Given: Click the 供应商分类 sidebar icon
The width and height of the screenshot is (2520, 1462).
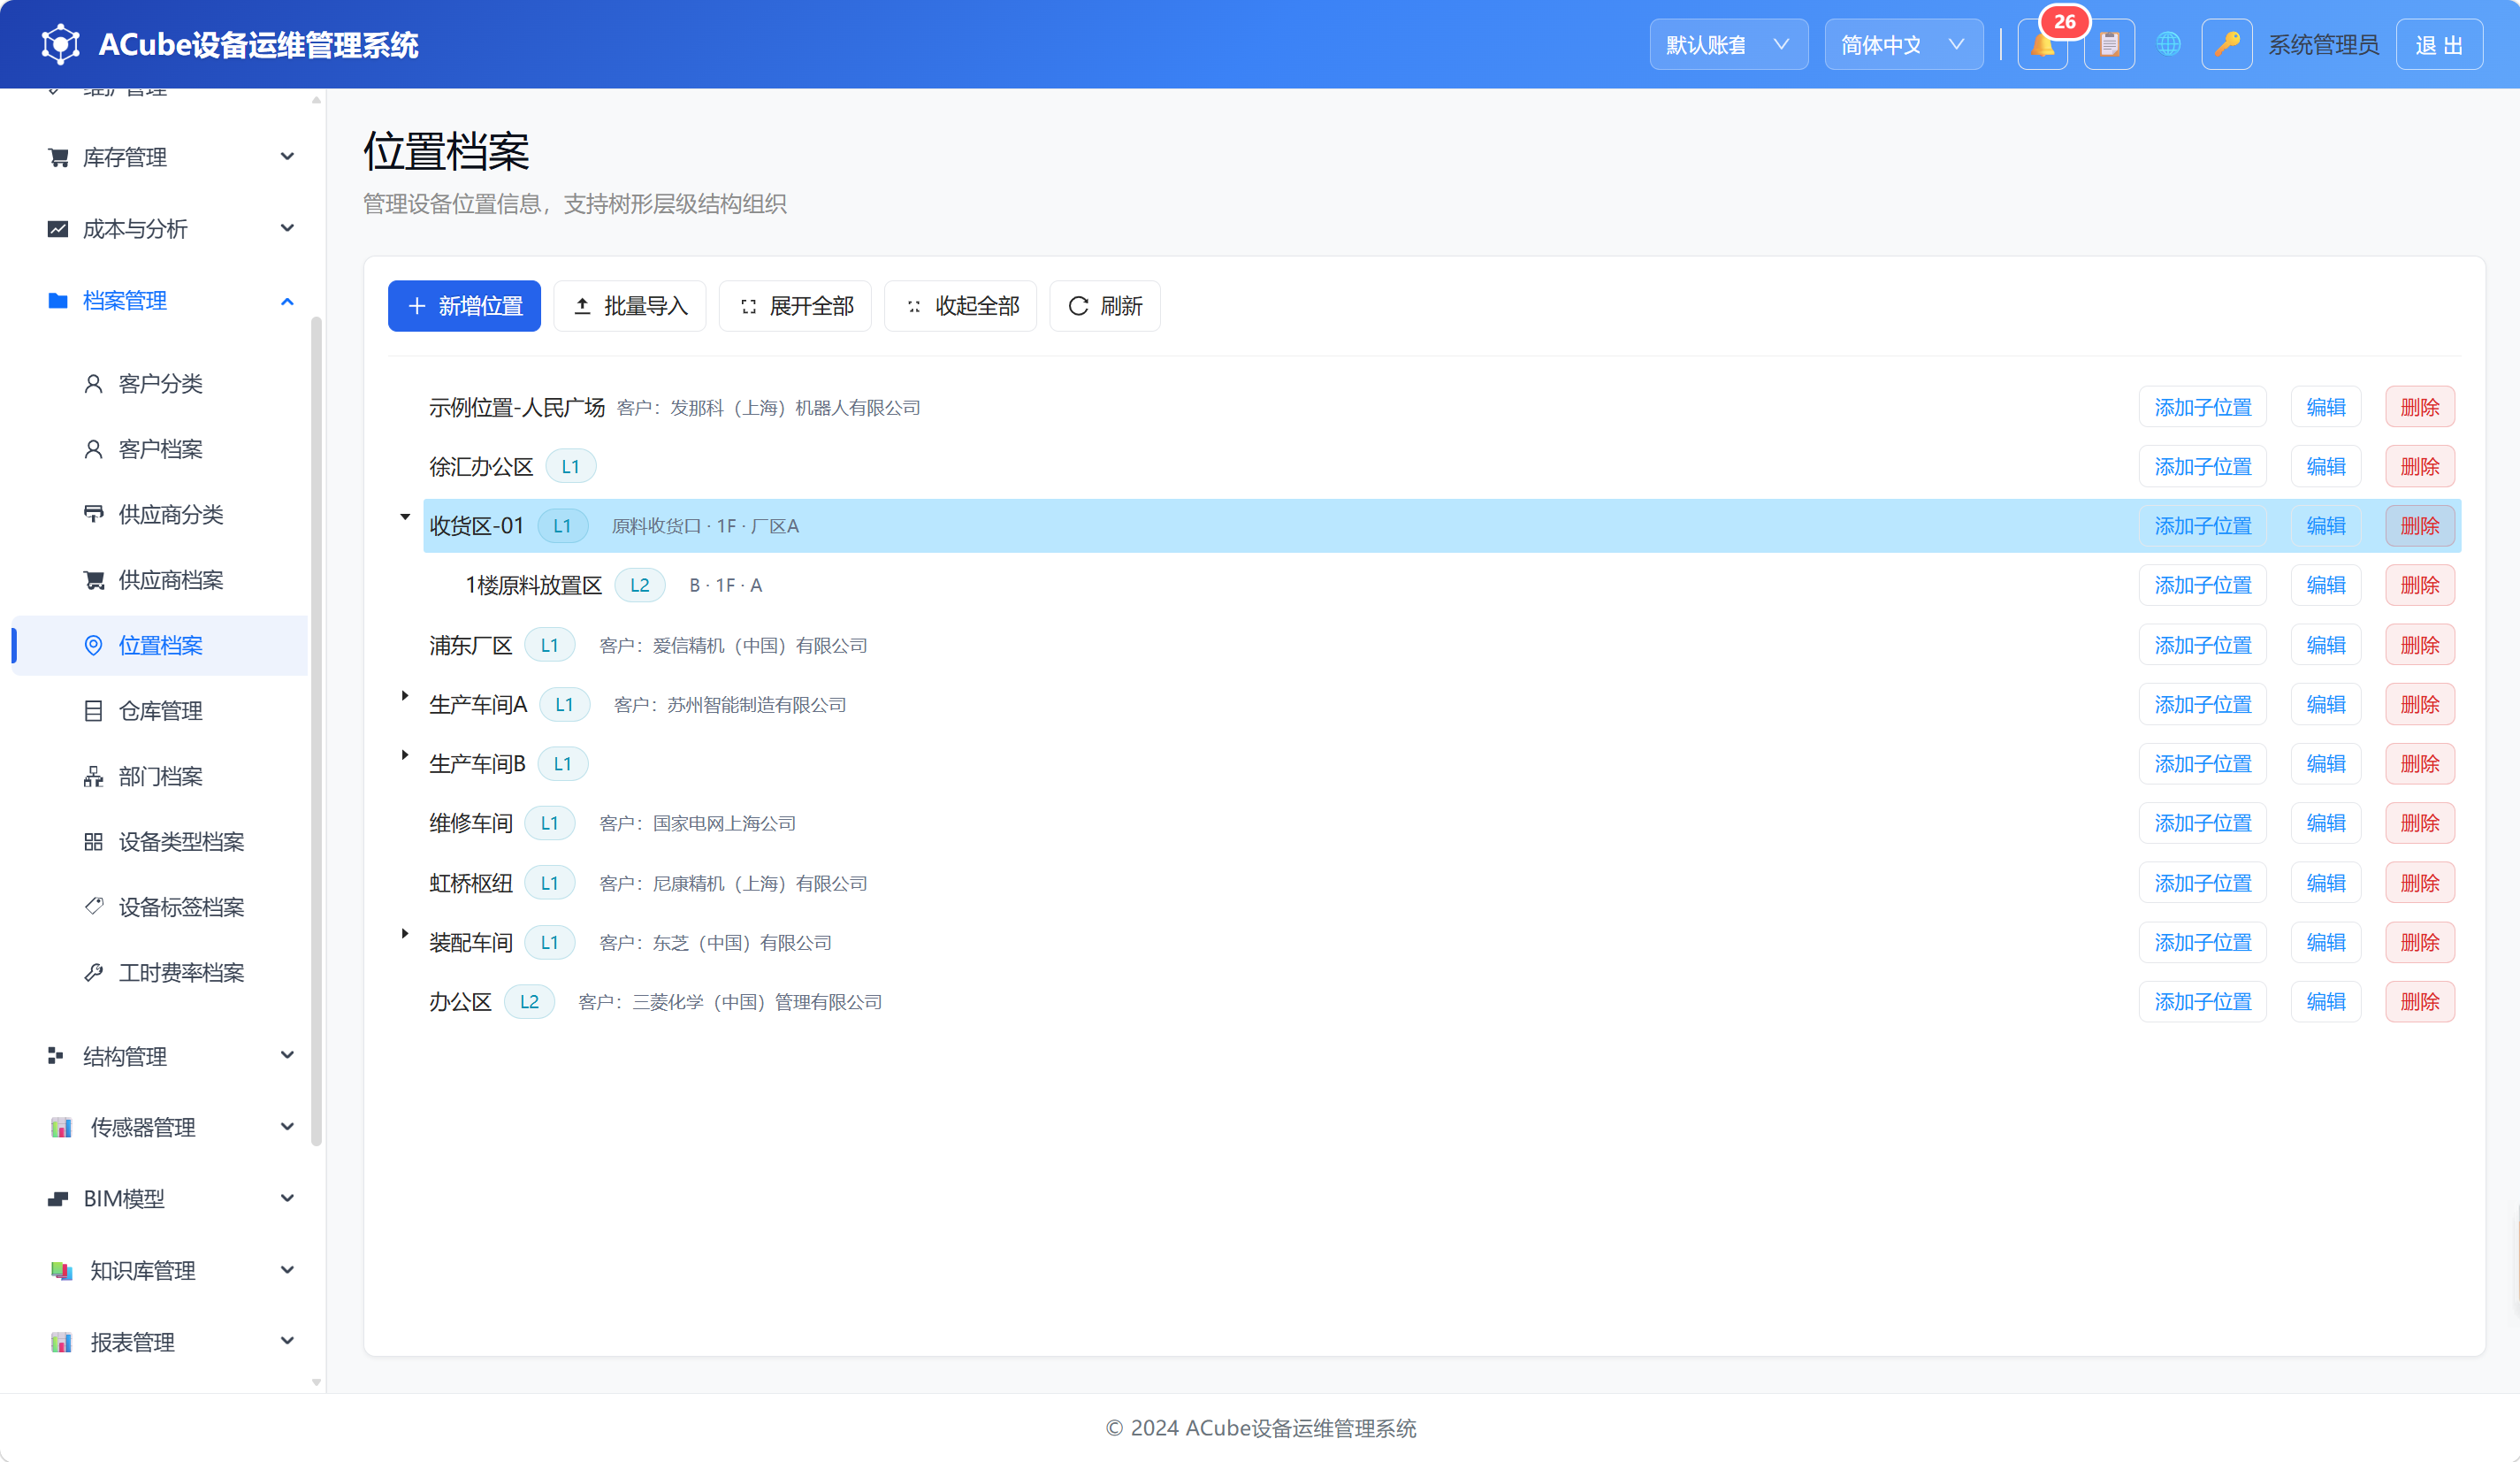Looking at the screenshot, I should [93, 514].
